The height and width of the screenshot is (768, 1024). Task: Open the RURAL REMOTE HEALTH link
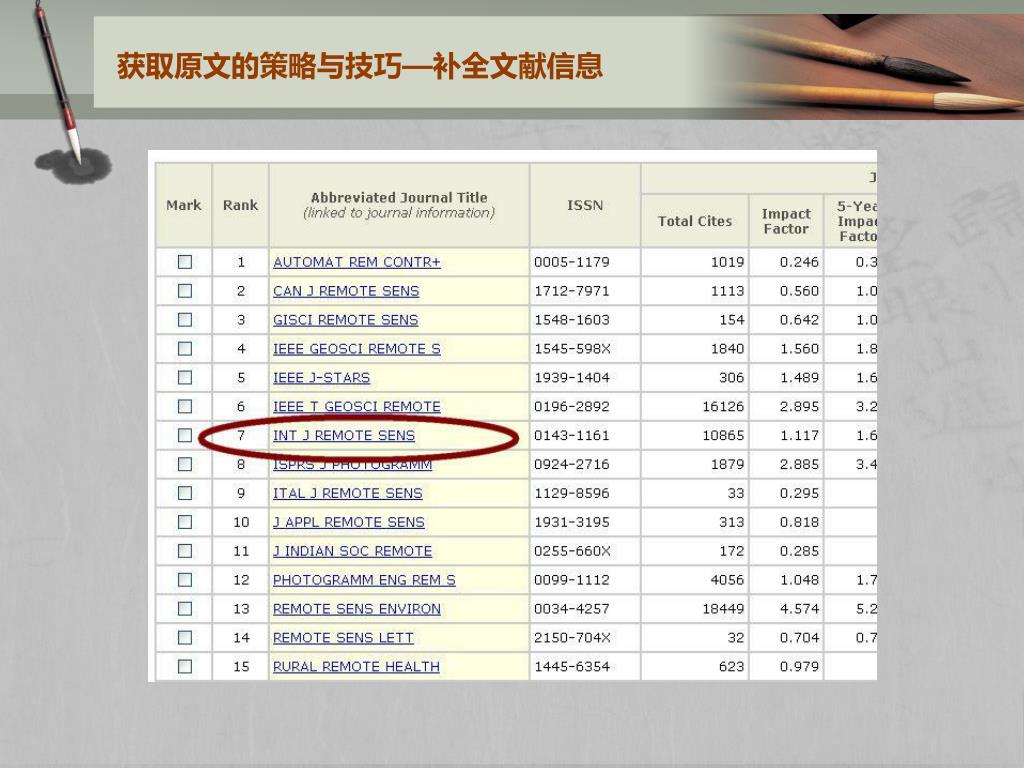coord(356,666)
